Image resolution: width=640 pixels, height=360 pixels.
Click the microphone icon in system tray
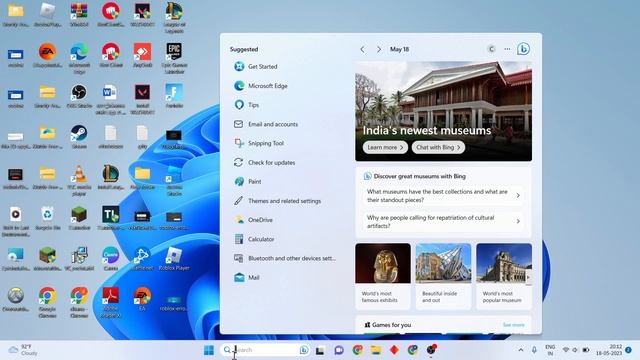534,350
